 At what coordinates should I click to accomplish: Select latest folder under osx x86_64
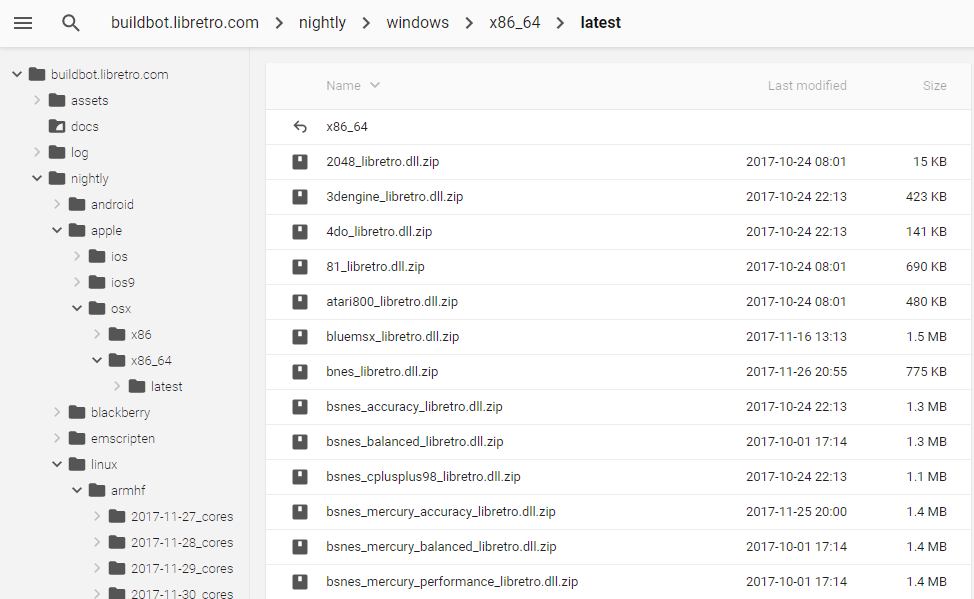coord(166,386)
